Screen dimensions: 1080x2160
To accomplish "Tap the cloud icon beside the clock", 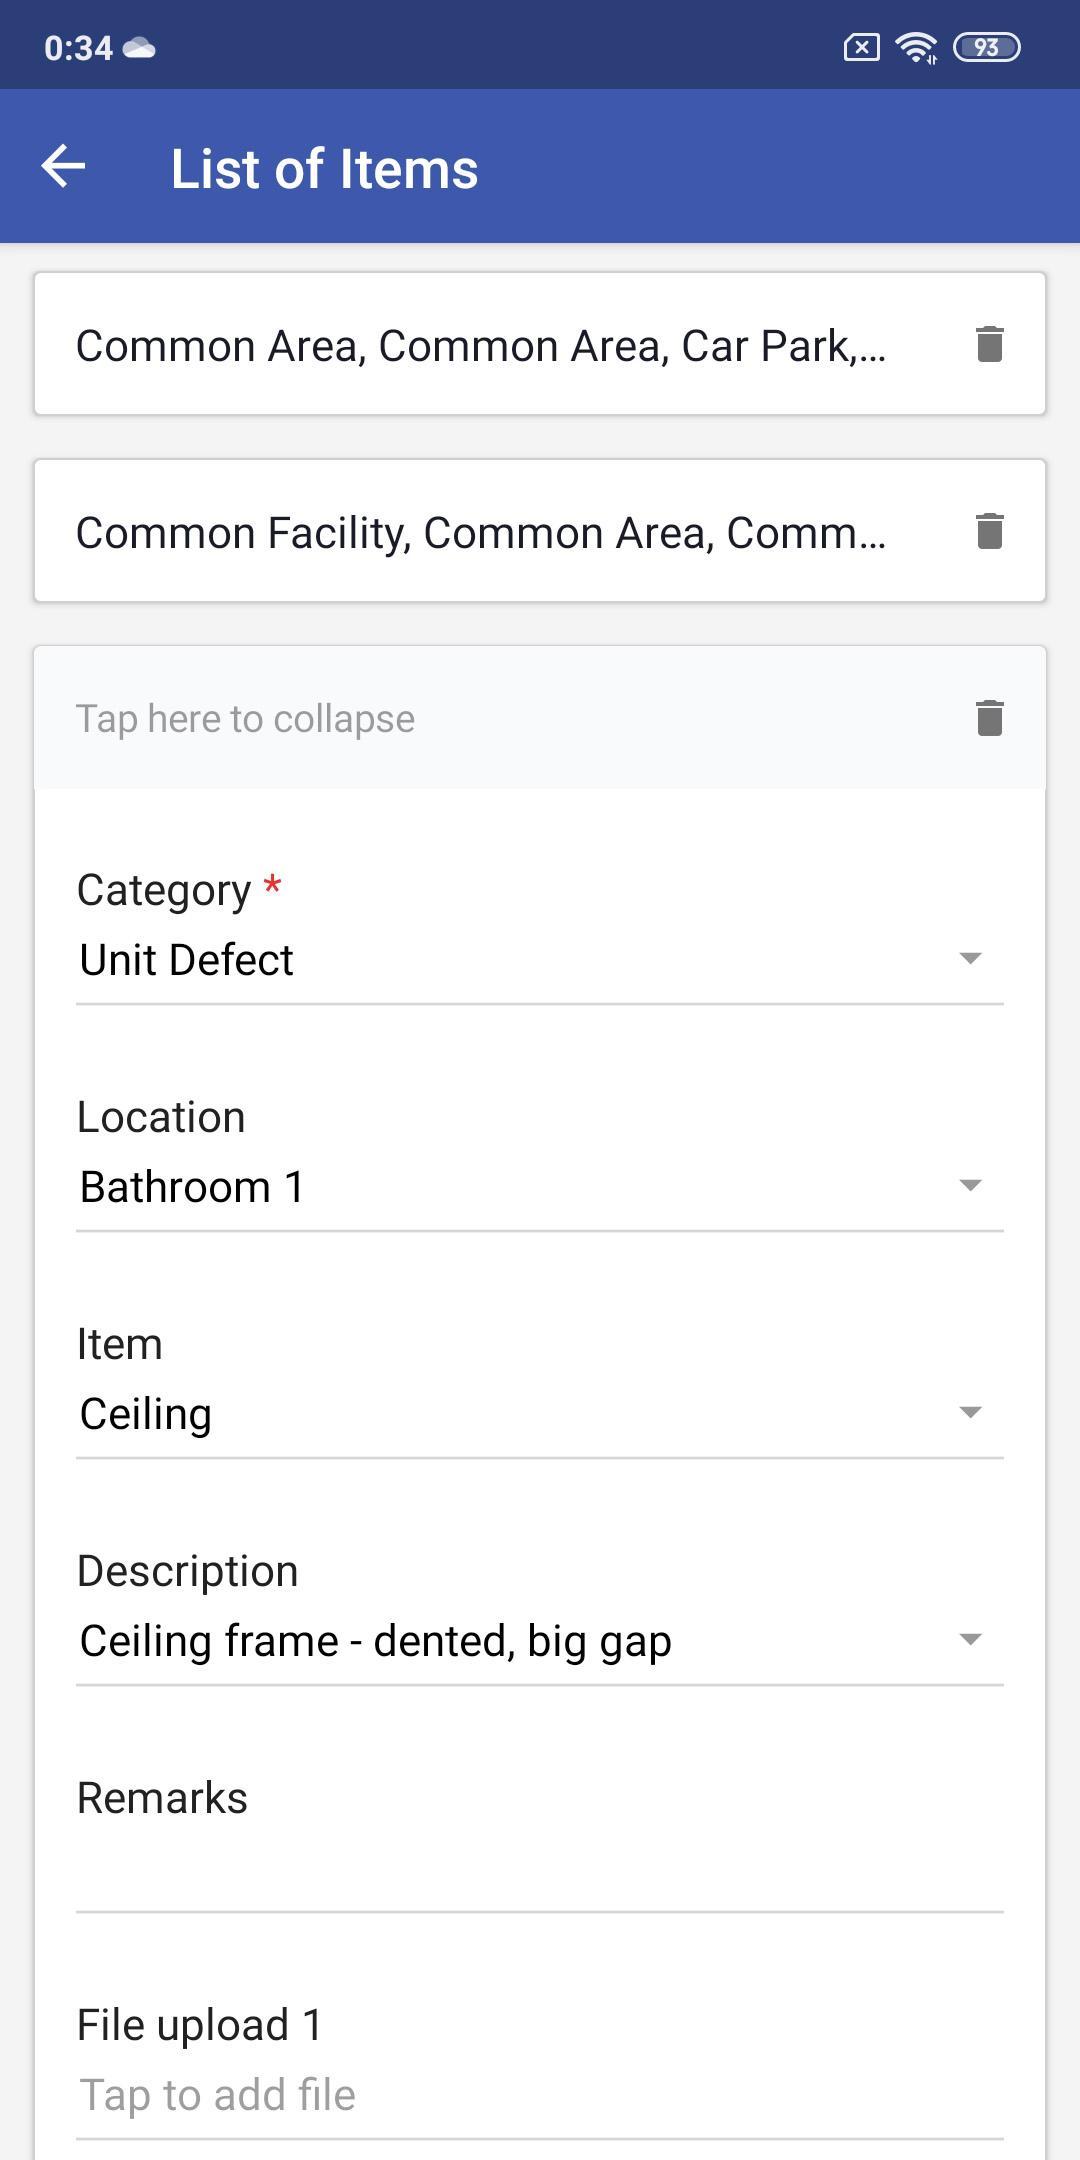I will tap(139, 47).
